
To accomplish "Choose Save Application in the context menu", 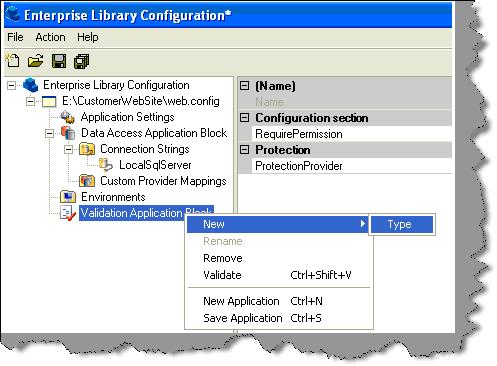I will (279, 318).
